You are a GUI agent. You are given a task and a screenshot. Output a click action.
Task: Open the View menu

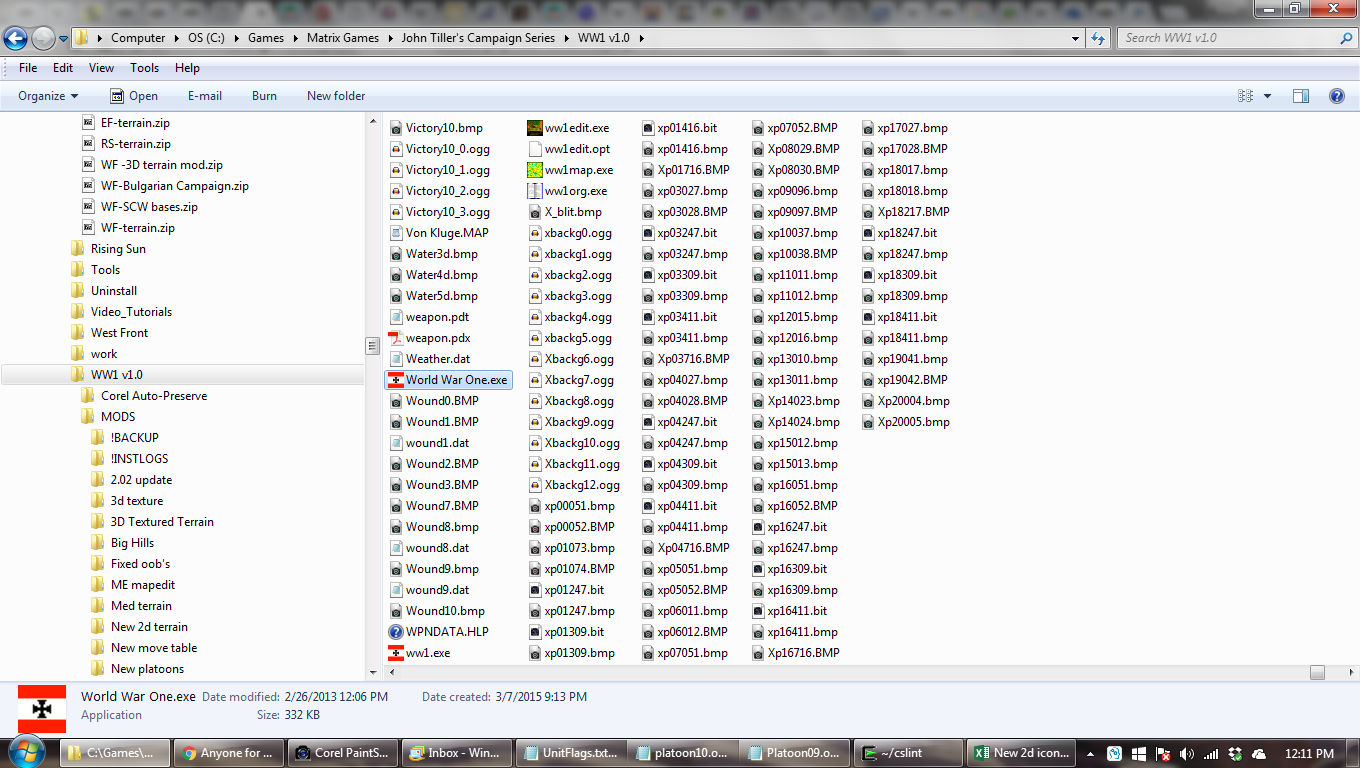pyautogui.click(x=101, y=68)
